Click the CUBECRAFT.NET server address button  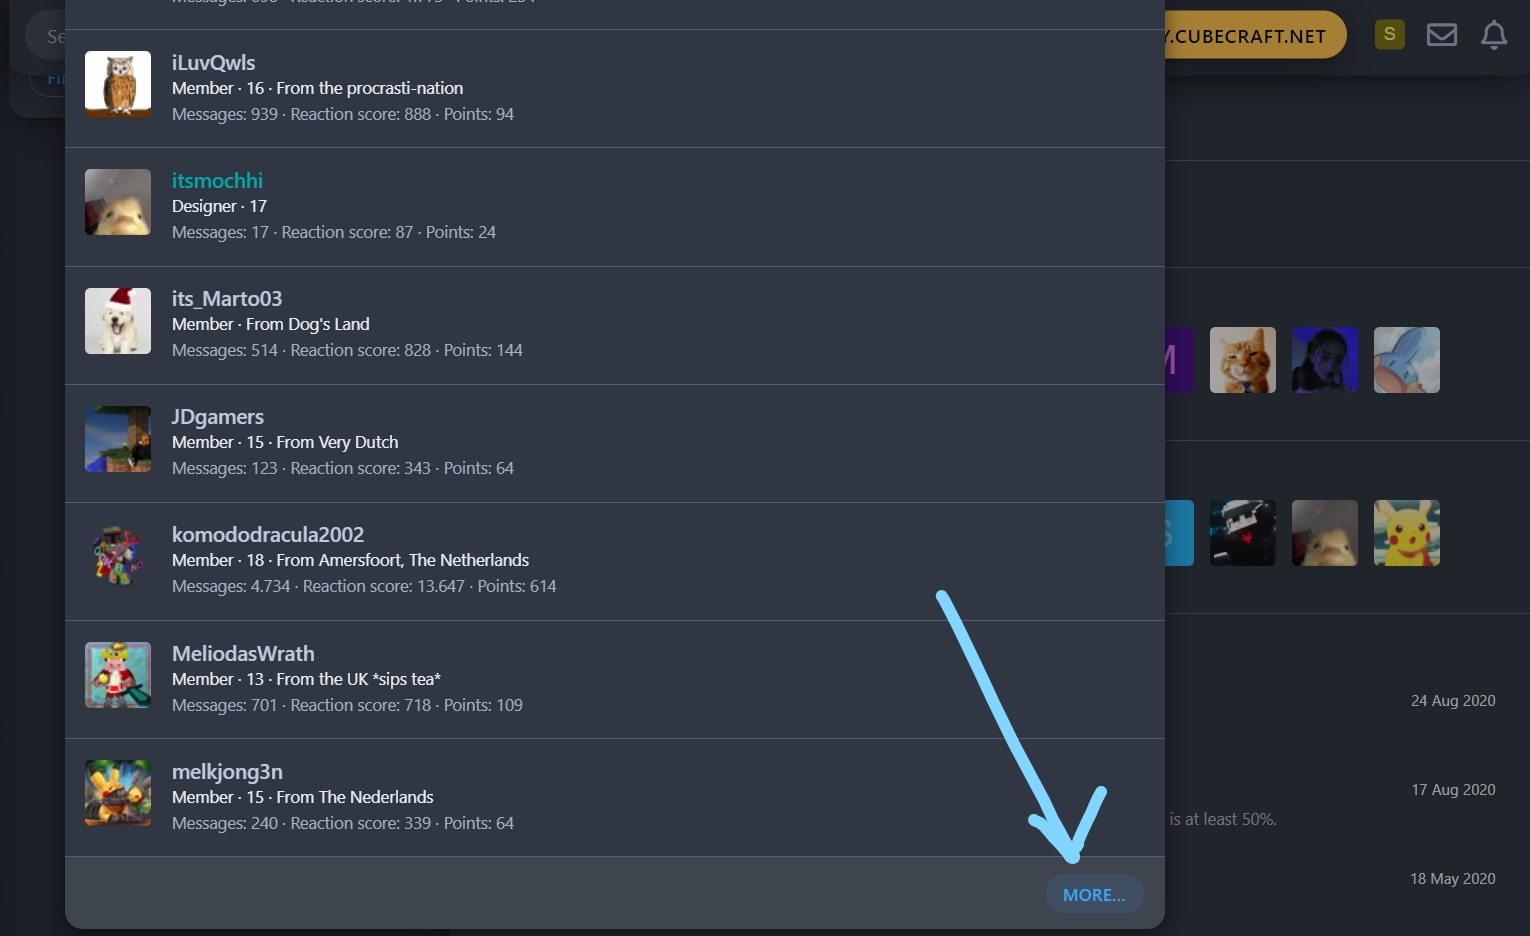(x=1255, y=36)
